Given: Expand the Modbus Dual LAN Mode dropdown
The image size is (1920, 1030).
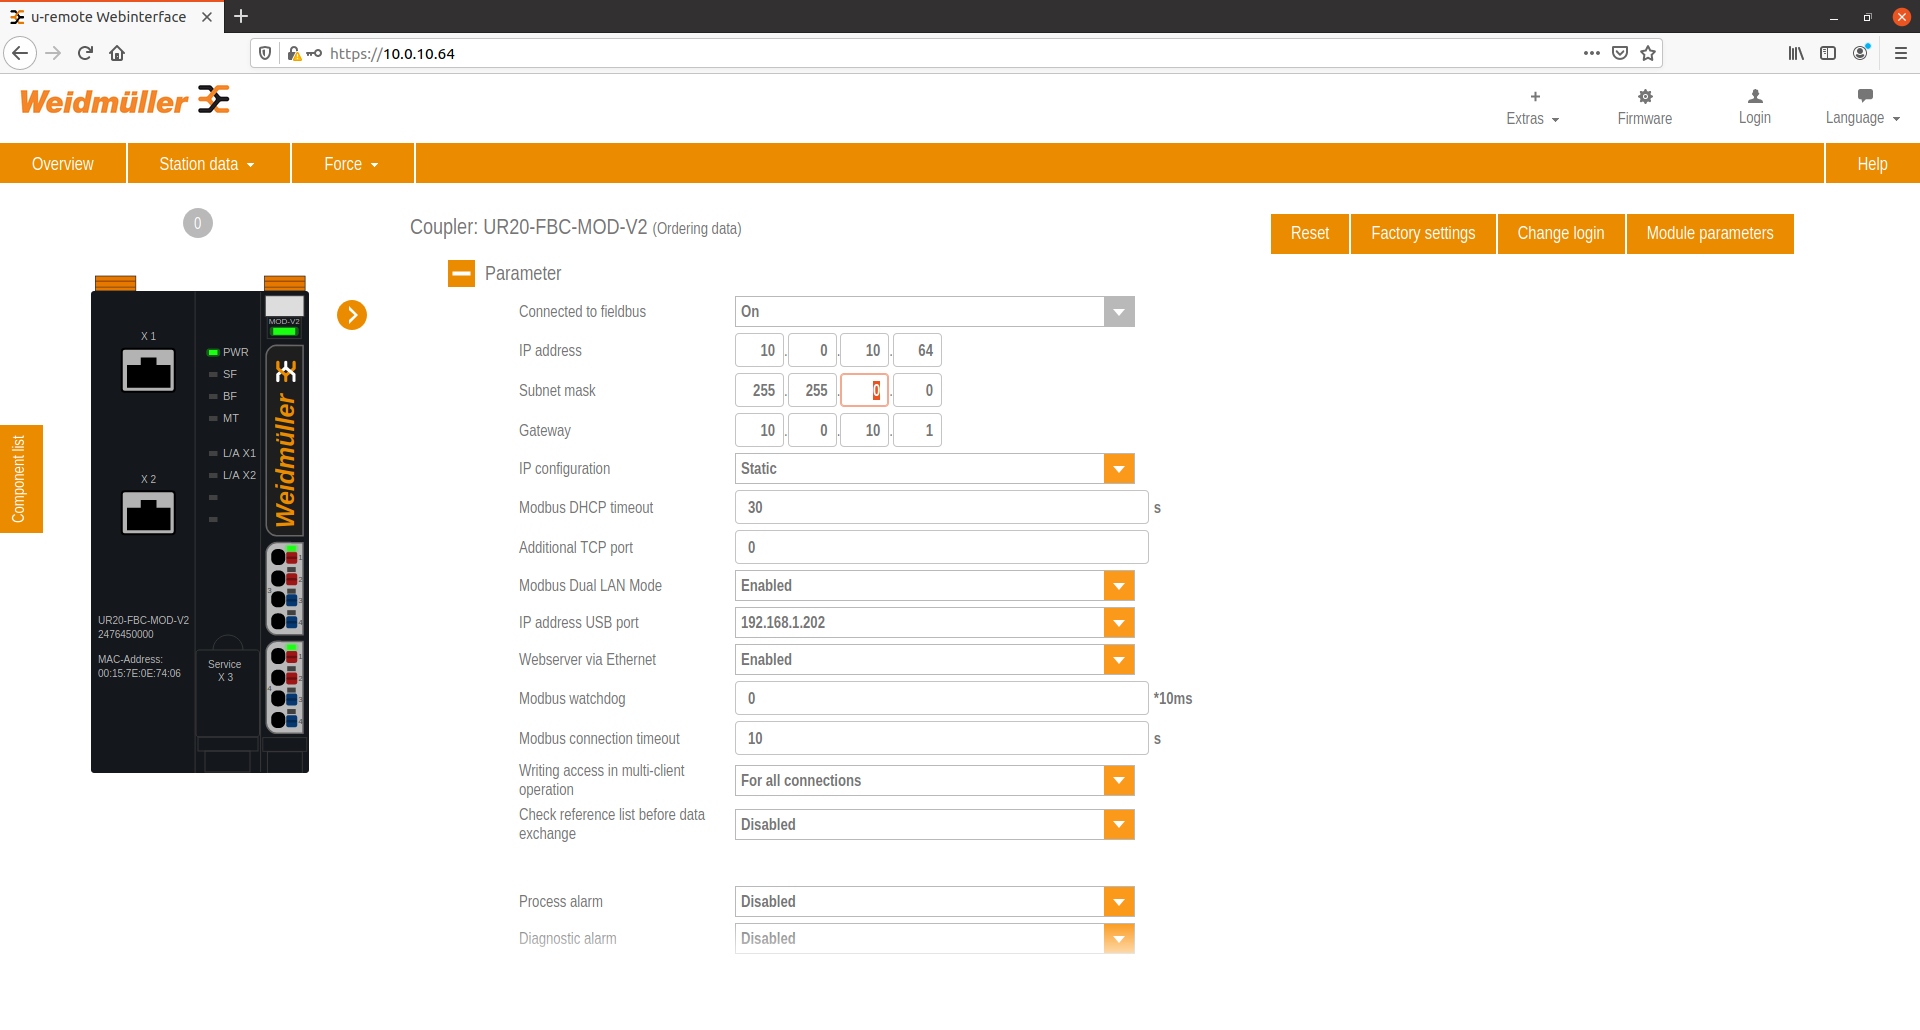Looking at the screenshot, I should (x=1118, y=586).
